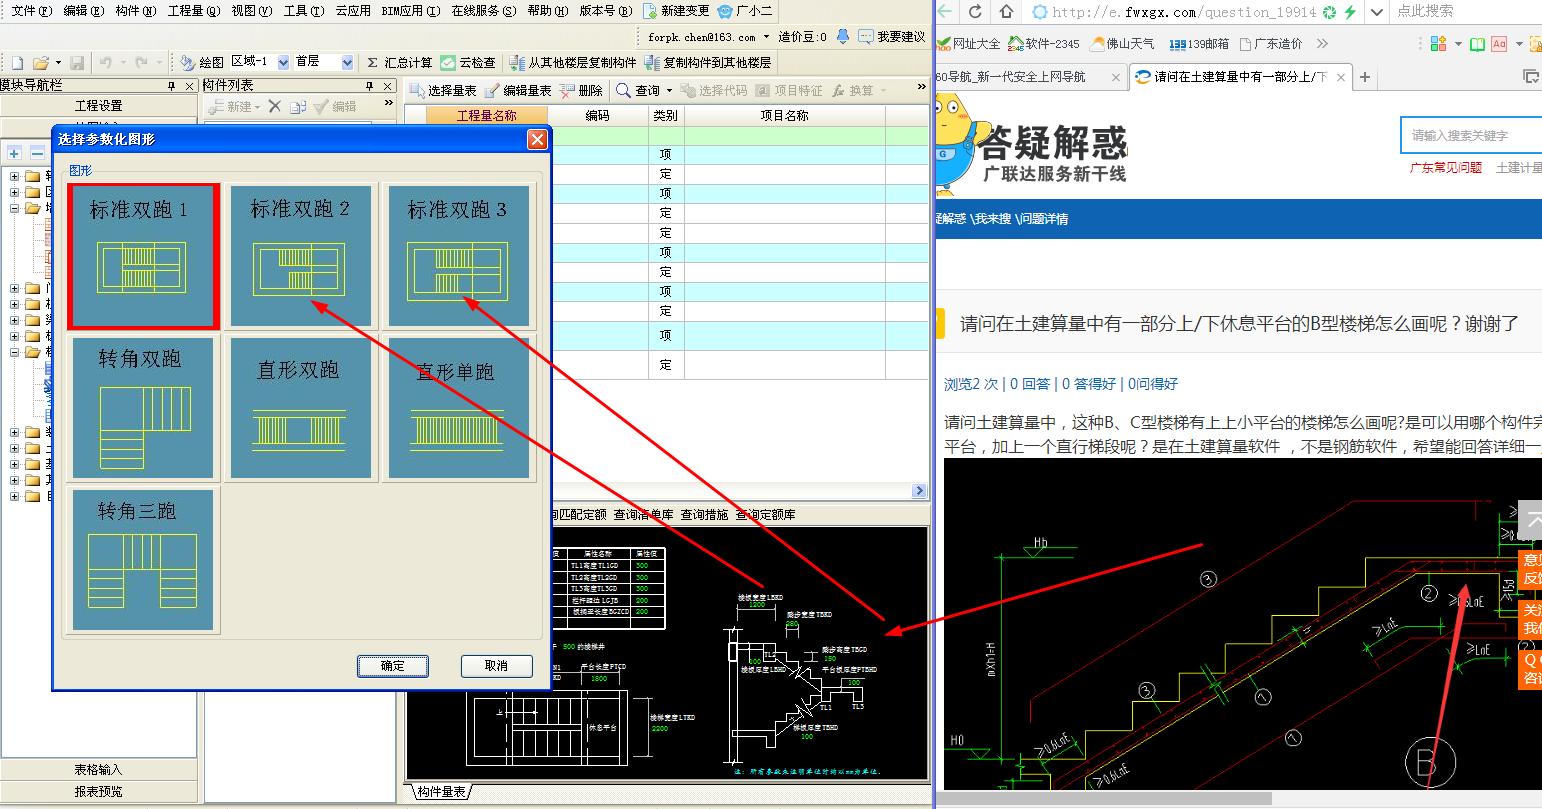
Task: Click collapse-all minus icon in navigation panel
Action: point(36,153)
